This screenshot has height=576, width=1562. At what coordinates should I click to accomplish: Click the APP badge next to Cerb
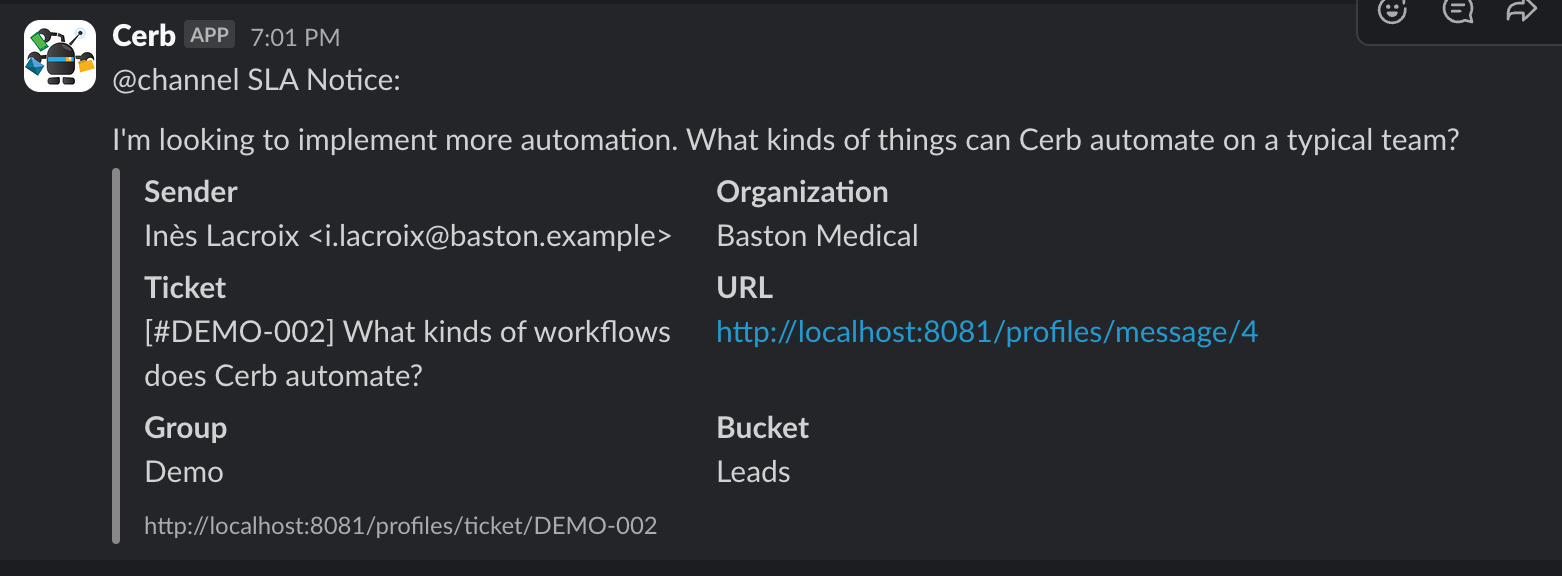(210, 36)
